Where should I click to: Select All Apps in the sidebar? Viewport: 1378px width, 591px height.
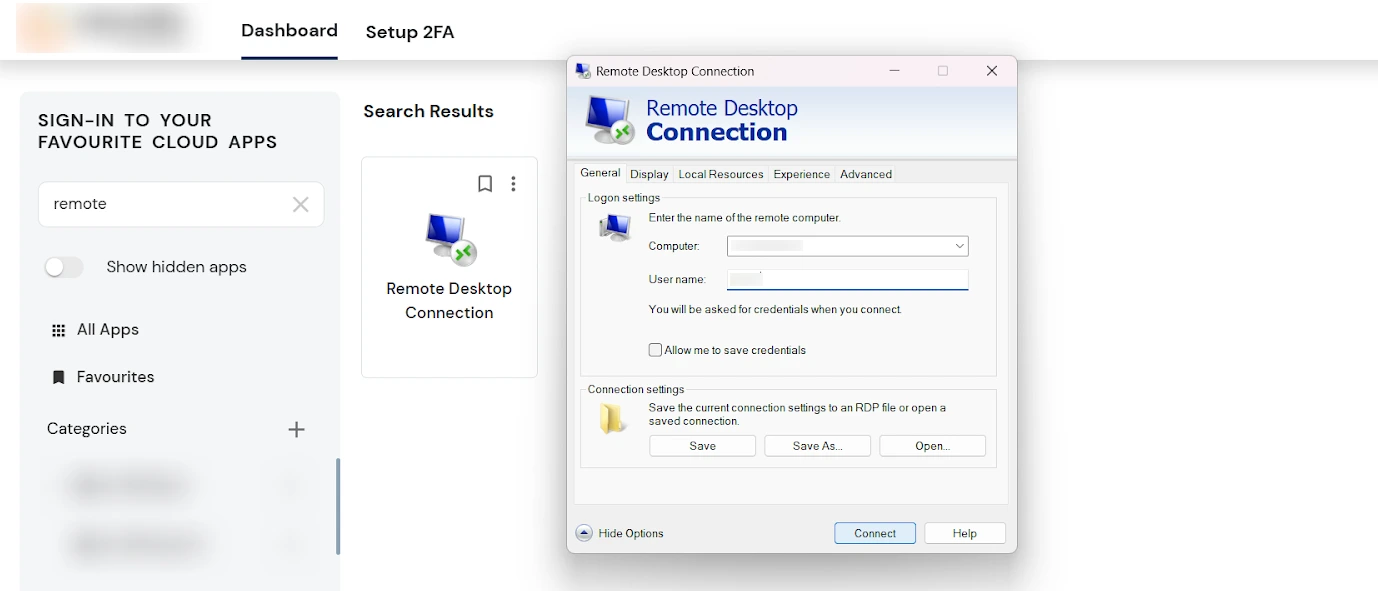pyautogui.click(x=106, y=329)
